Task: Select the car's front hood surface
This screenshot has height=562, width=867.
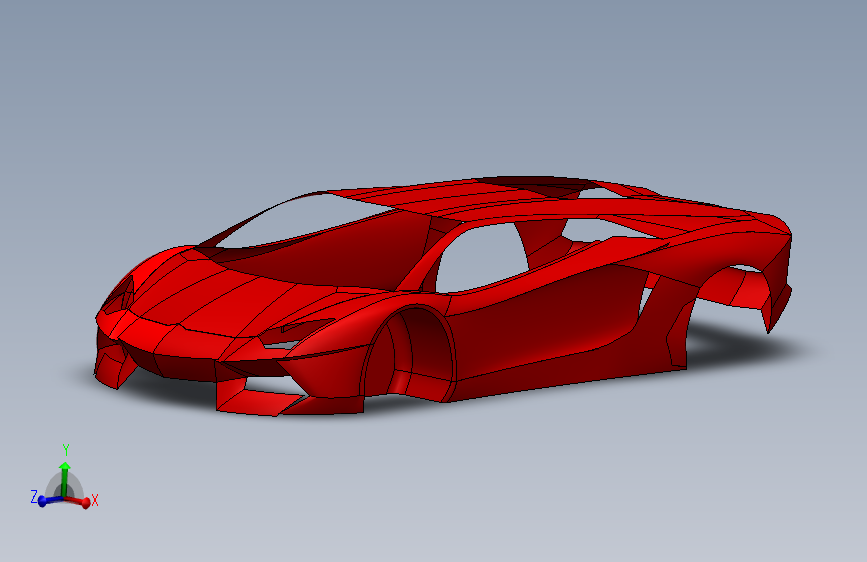Action: coord(221,299)
